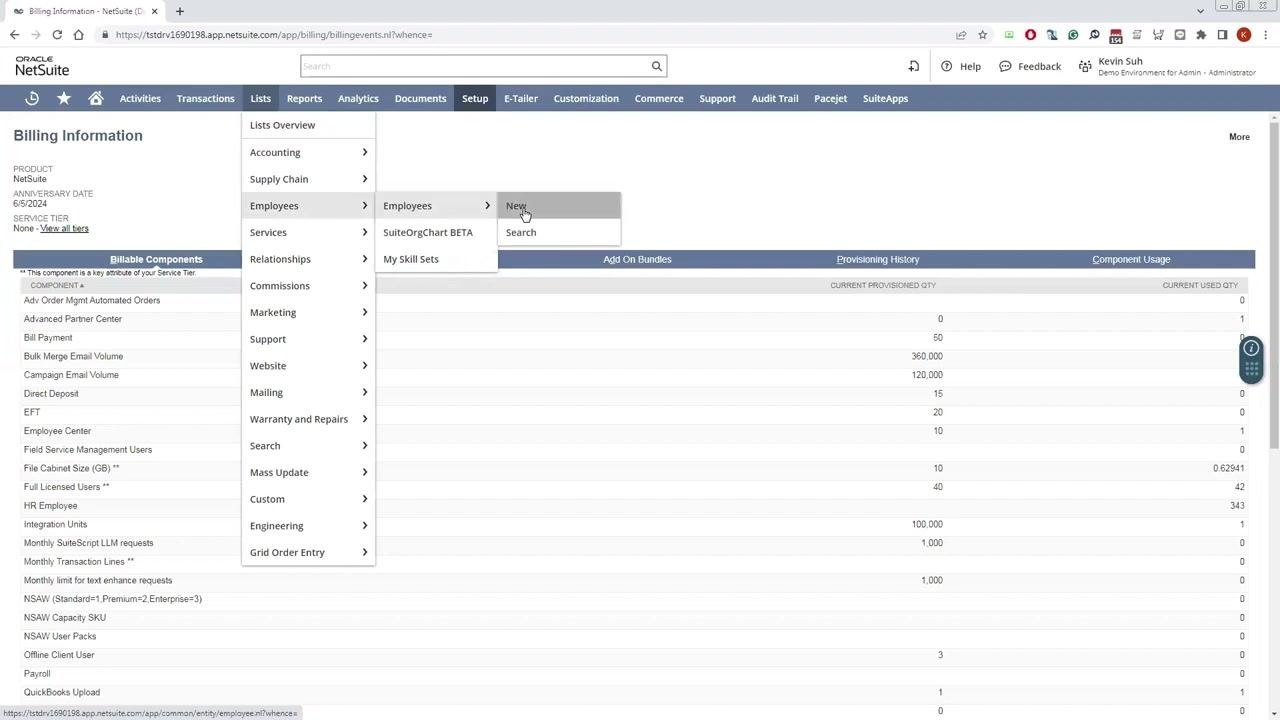This screenshot has width=1280, height=720.
Task: Click the global search magnifier icon
Action: [657, 66]
